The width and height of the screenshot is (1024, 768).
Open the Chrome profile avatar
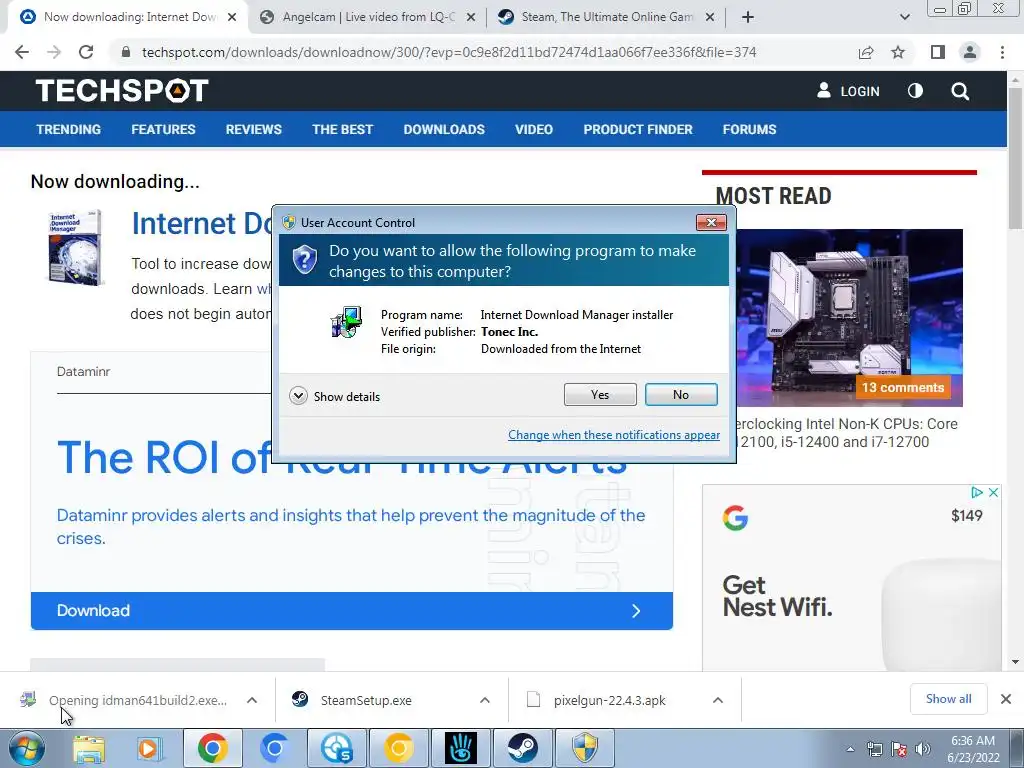click(970, 52)
